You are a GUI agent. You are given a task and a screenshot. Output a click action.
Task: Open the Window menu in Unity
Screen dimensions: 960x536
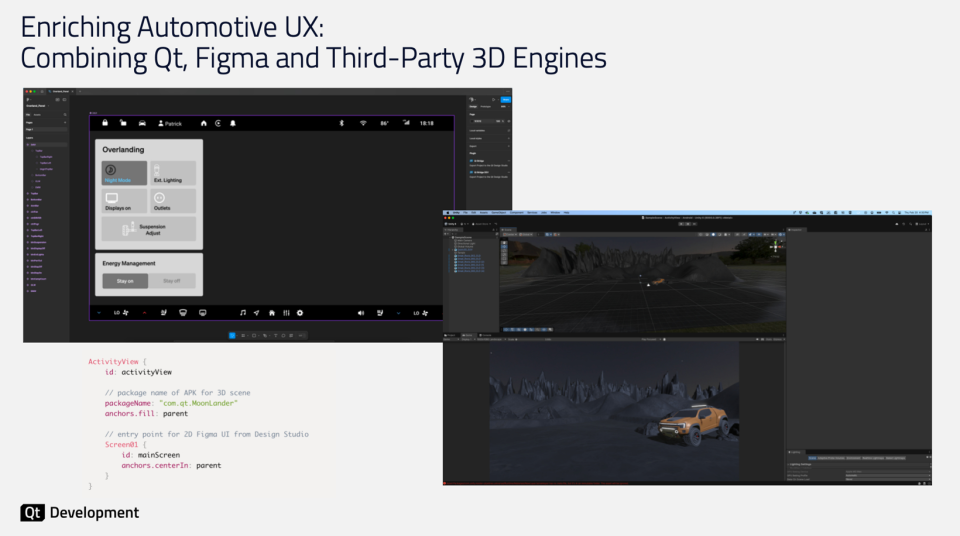tap(555, 213)
